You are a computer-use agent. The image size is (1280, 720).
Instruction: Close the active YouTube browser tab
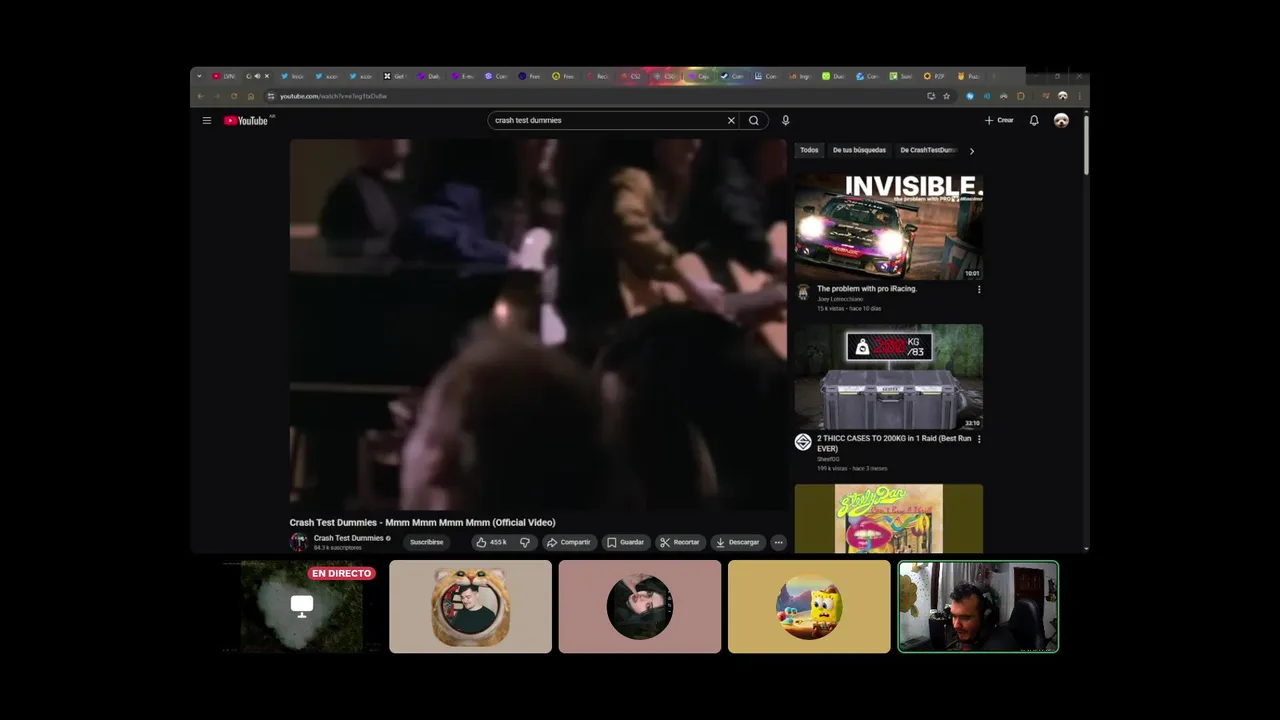point(266,76)
